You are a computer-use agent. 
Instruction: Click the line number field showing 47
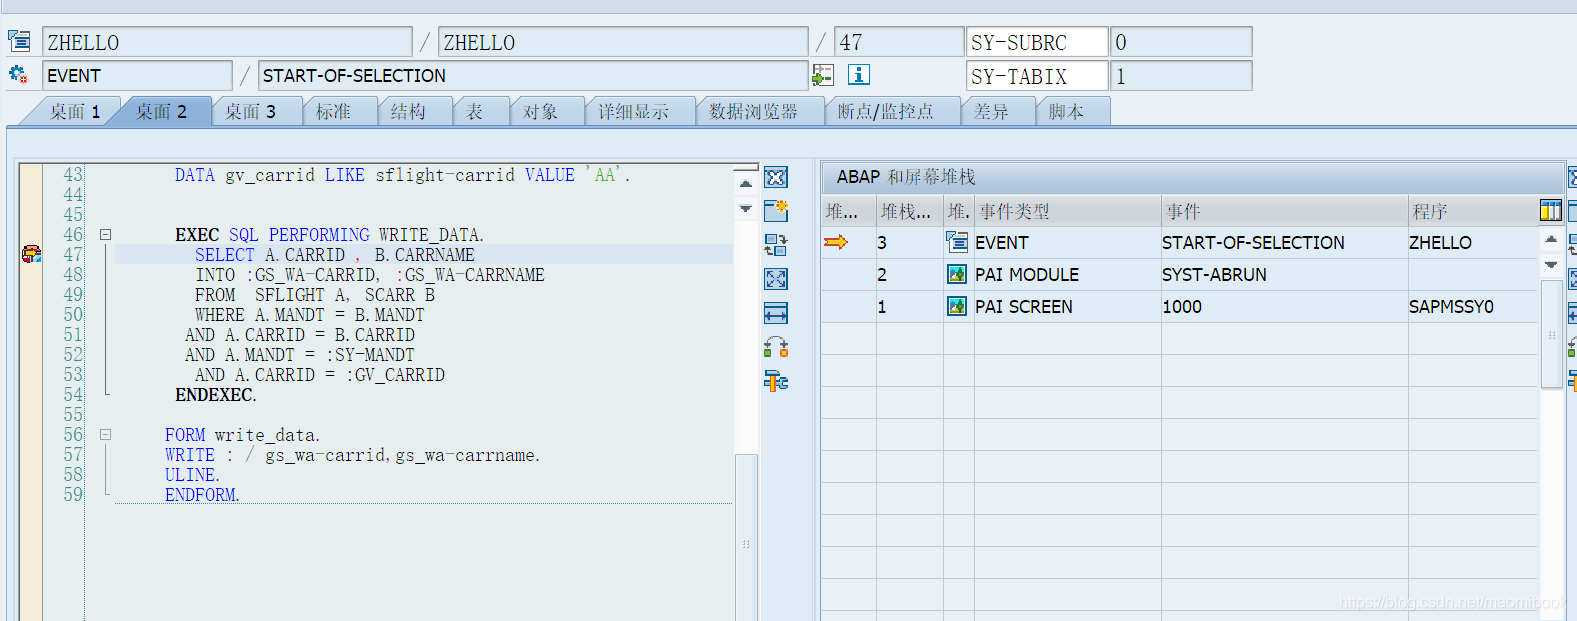(899, 42)
